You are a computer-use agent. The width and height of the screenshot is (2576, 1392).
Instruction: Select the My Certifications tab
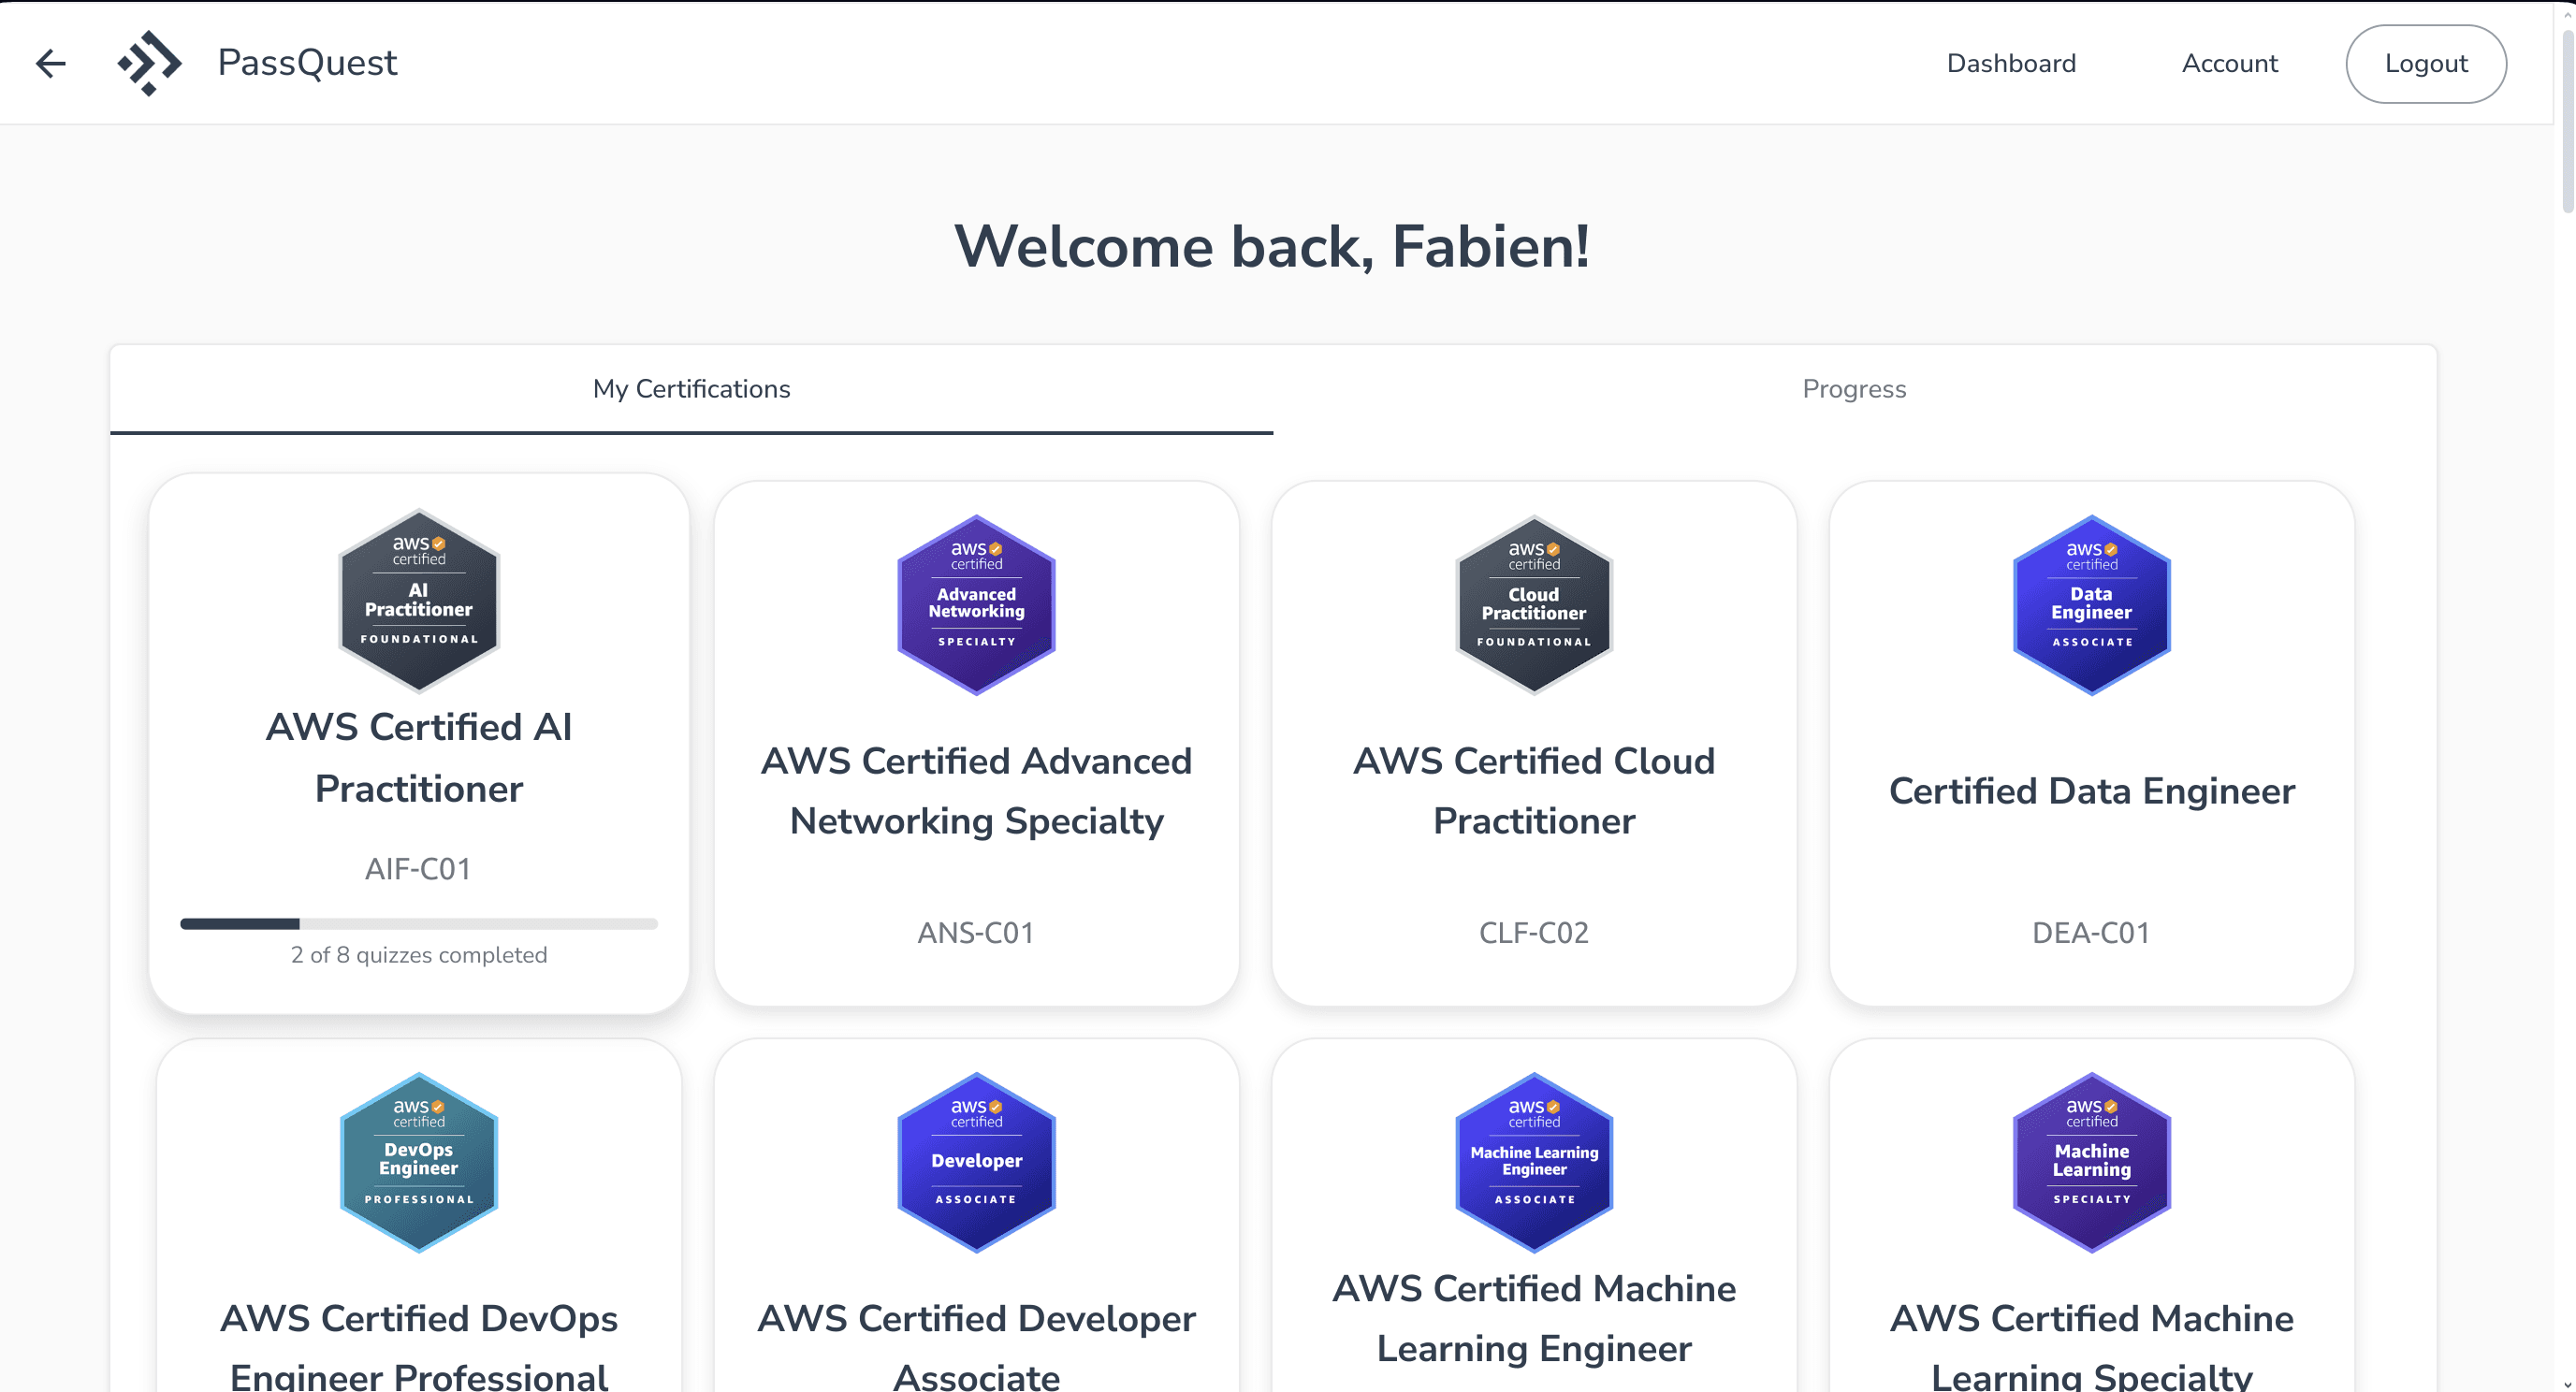click(x=691, y=389)
